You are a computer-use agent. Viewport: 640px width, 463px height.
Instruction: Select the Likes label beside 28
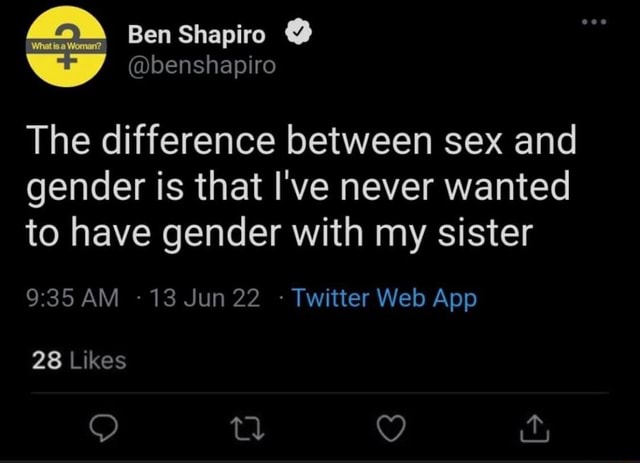tap(98, 361)
